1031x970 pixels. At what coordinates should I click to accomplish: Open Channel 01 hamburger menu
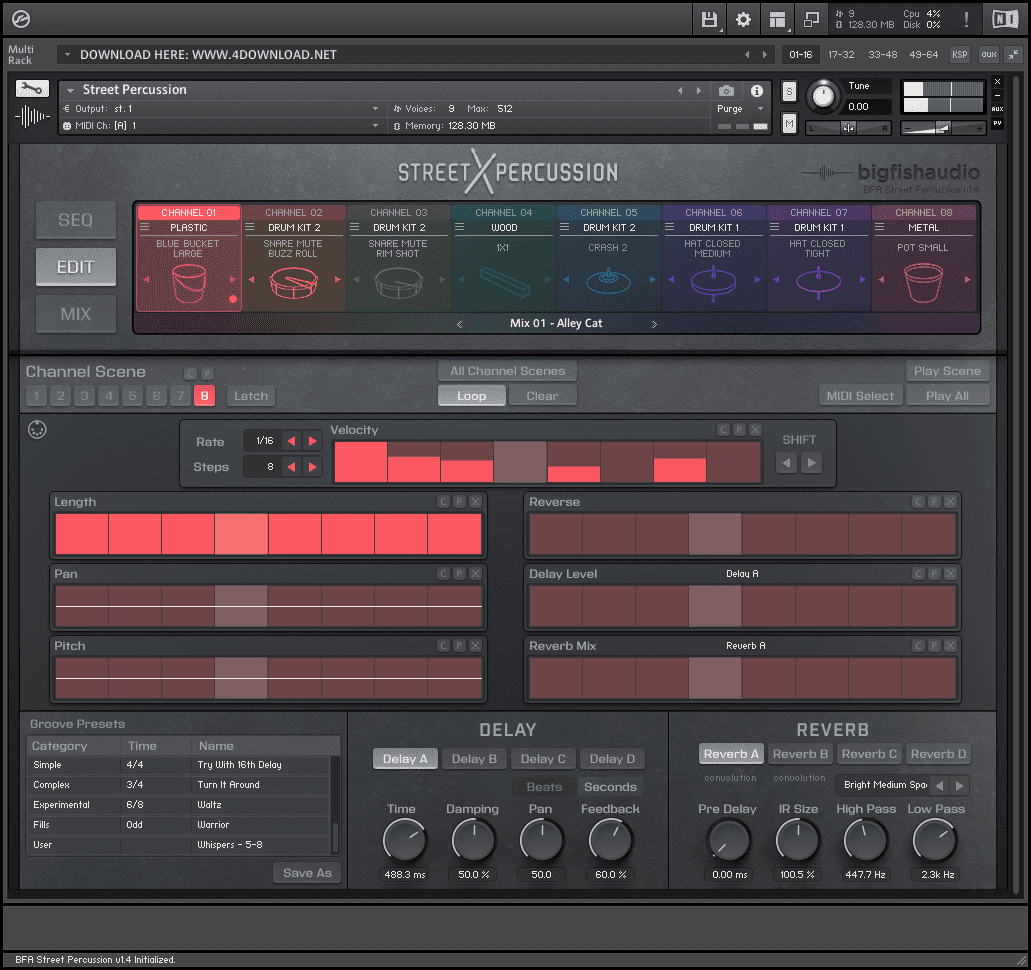tap(145, 227)
